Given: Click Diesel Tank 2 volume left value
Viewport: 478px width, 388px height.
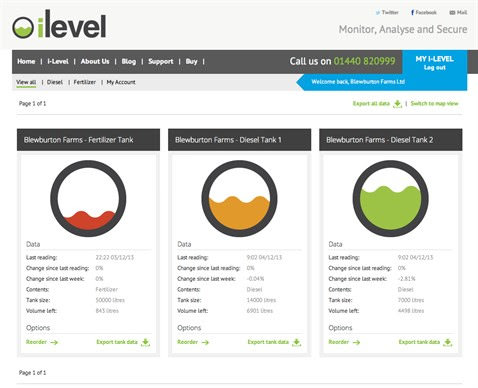Looking at the screenshot, I should [x=411, y=311].
